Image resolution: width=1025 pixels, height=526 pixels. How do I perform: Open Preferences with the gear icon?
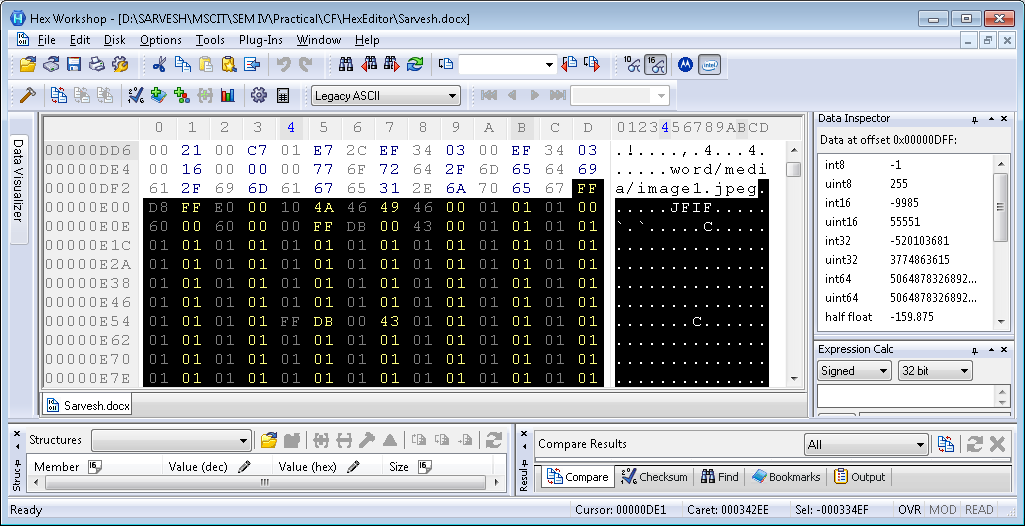259,95
